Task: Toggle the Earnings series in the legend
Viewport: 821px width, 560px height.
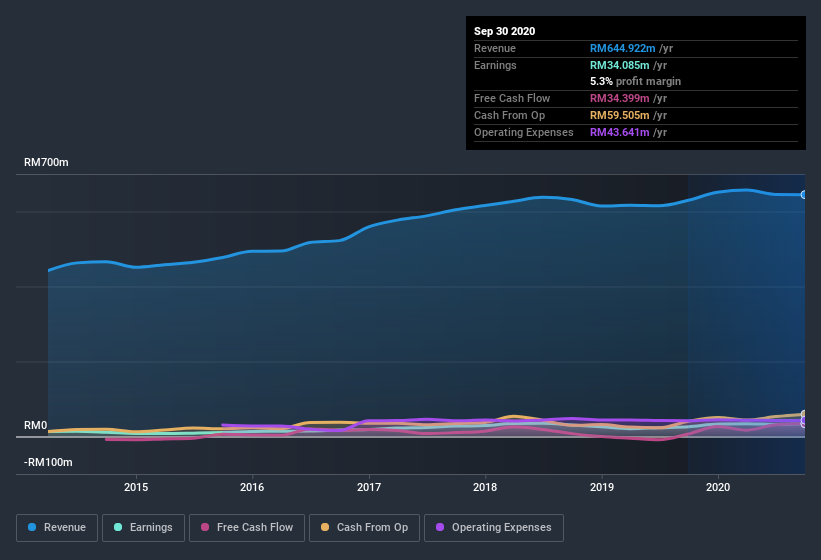Action: coord(144,527)
